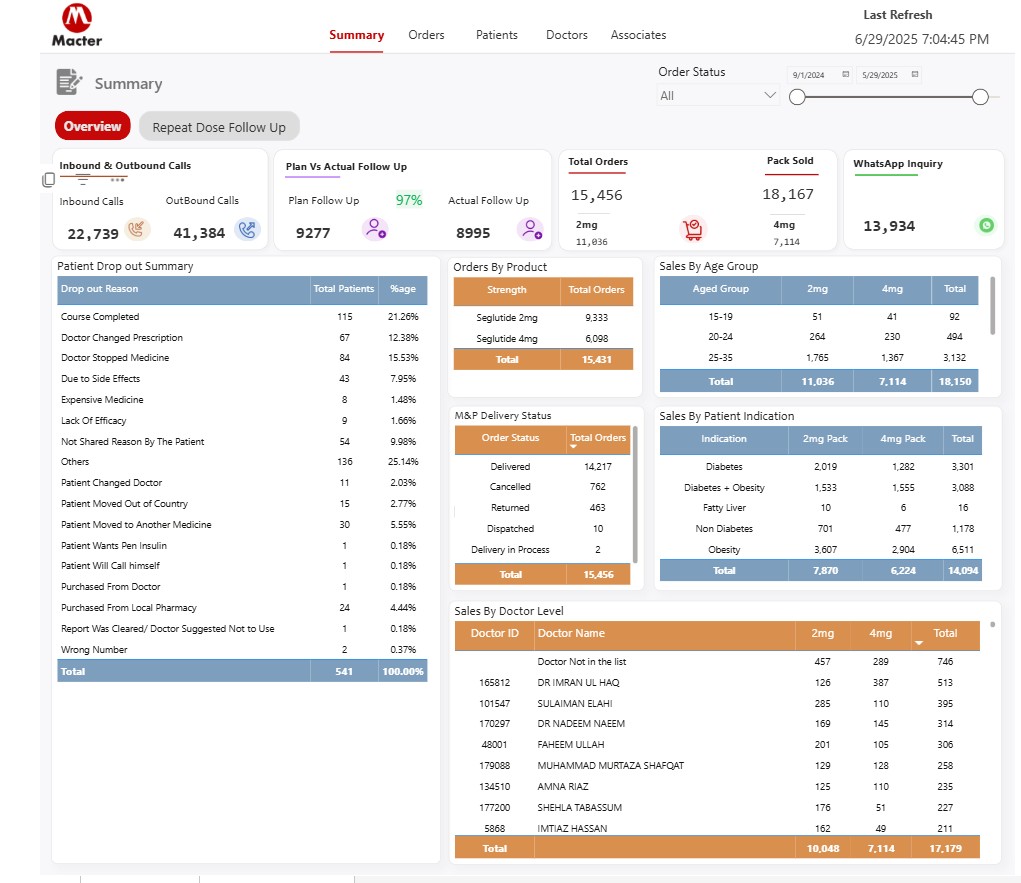Image resolution: width=1021 pixels, height=883 pixels.
Task: Click the WhatsApp Inquiry green icon
Action: (987, 226)
